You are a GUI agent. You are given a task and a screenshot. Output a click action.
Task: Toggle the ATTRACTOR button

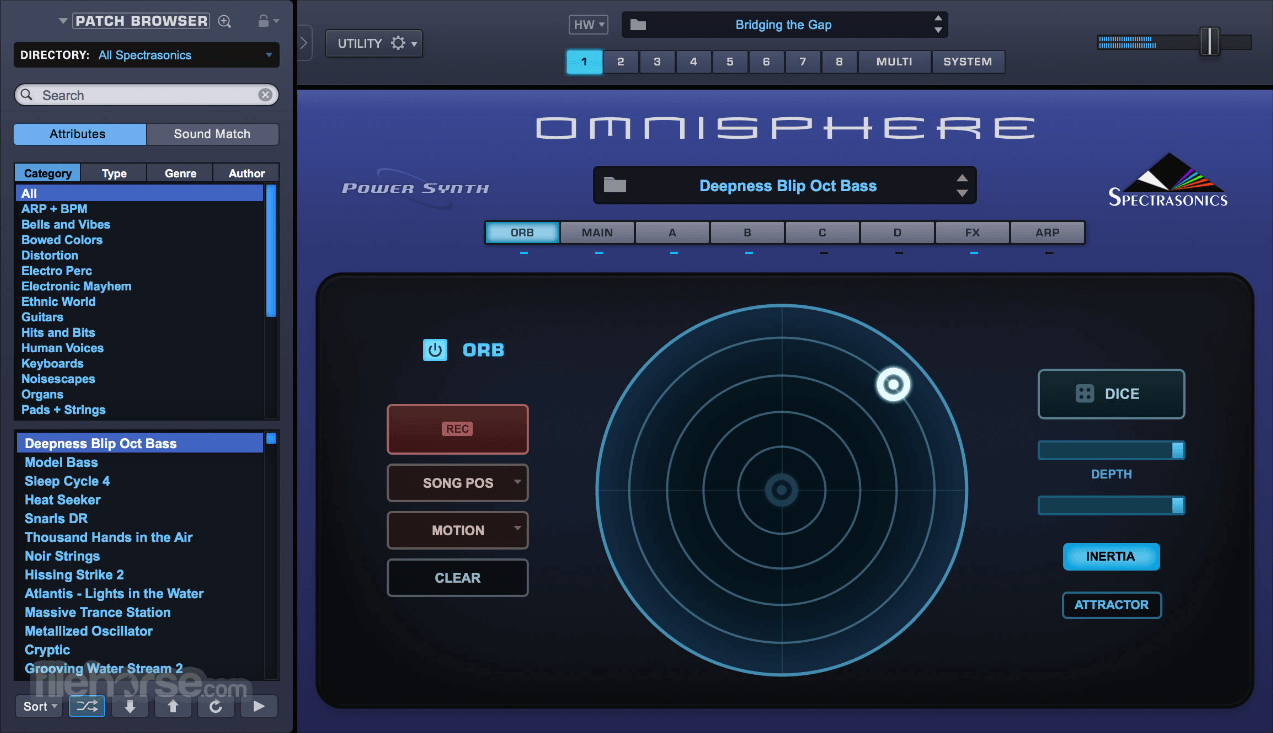[1111, 605]
